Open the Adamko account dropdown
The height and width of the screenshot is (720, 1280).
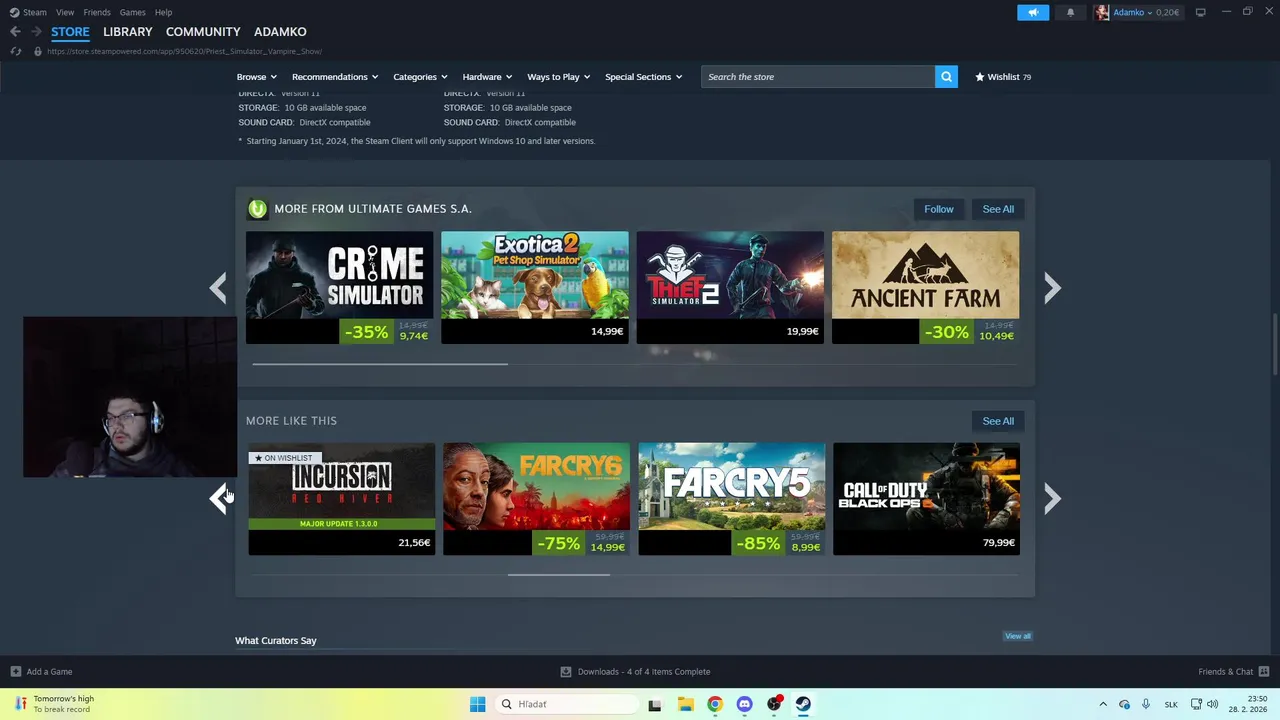tap(1131, 12)
